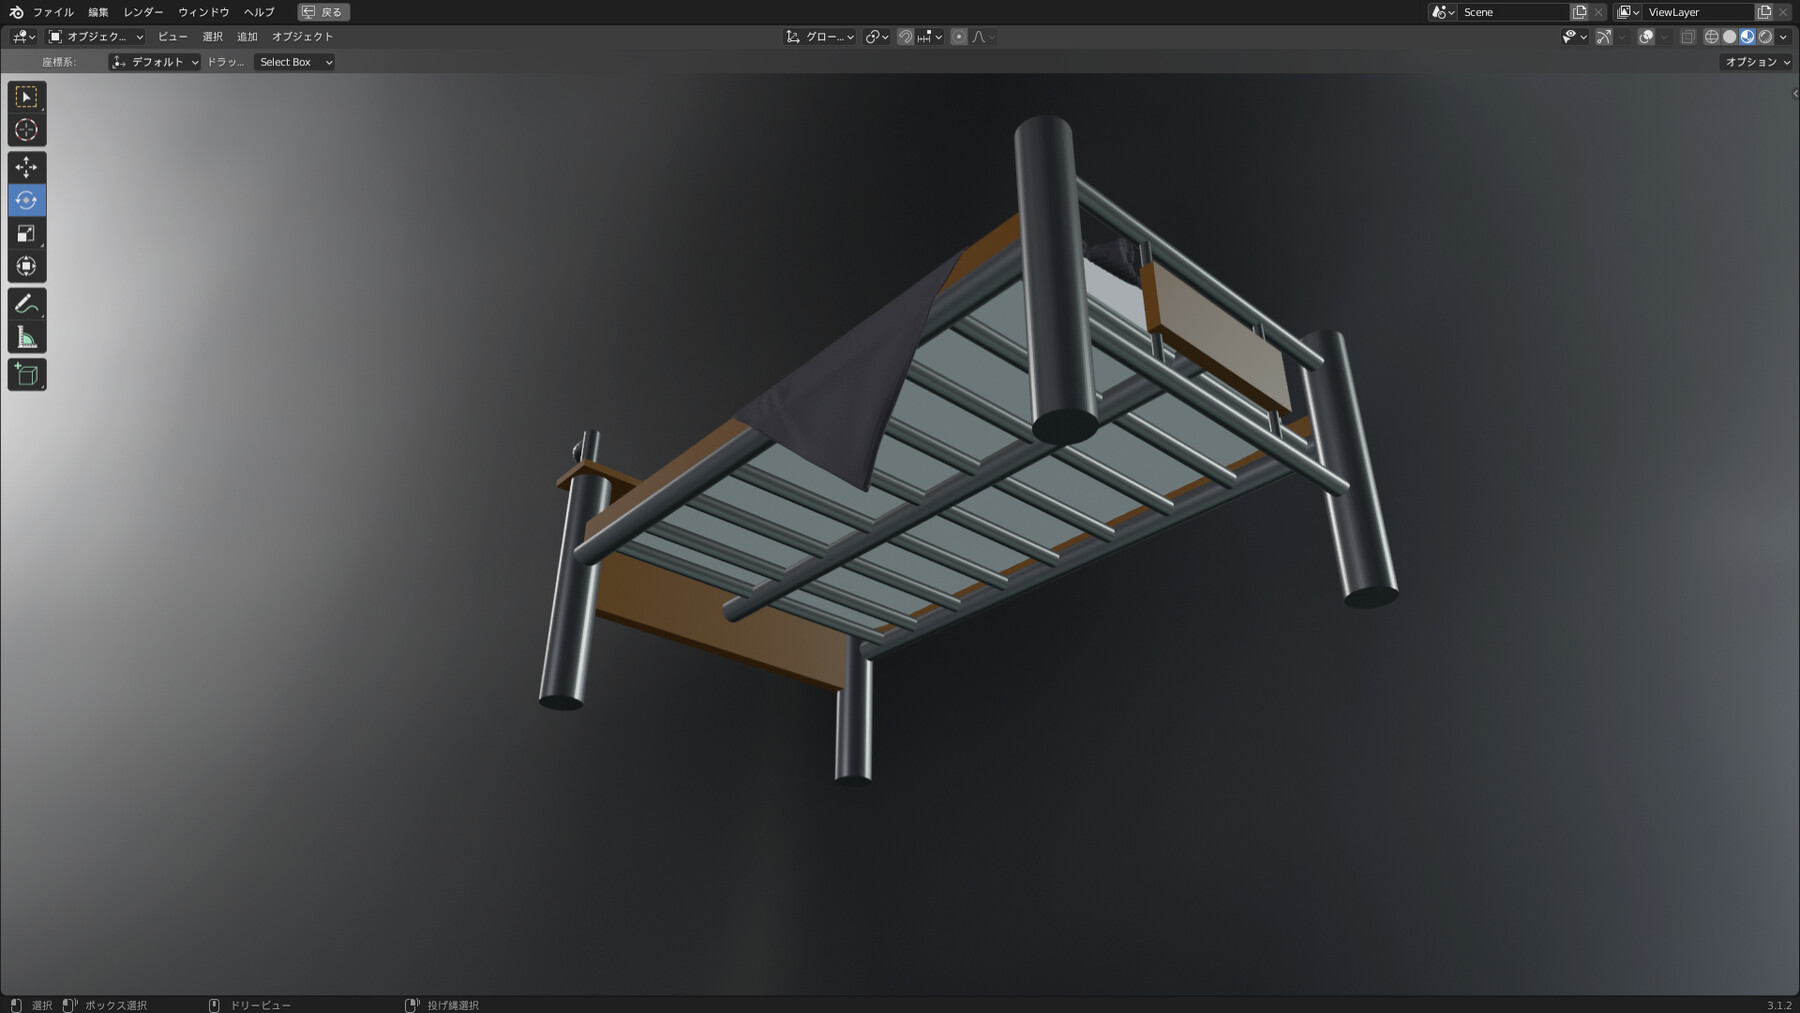
Task: Open the snapping options dropdown
Action: pyautogui.click(x=938, y=37)
